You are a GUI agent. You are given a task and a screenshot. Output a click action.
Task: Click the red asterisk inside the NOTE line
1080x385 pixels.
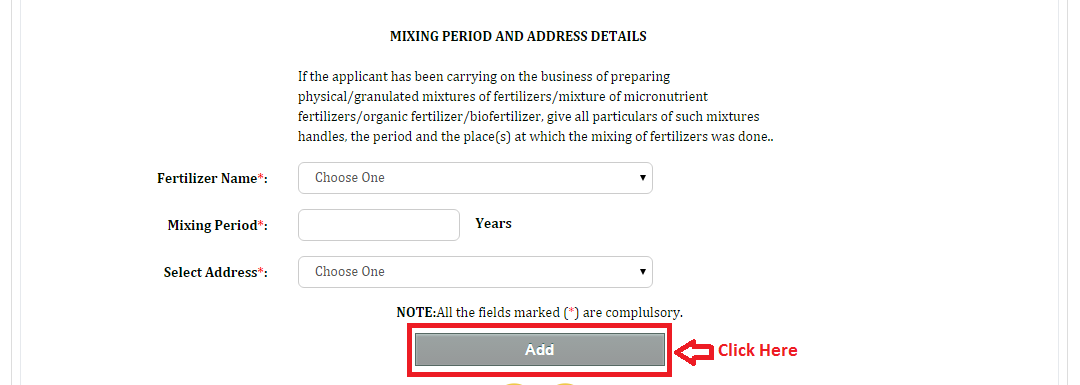(571, 312)
